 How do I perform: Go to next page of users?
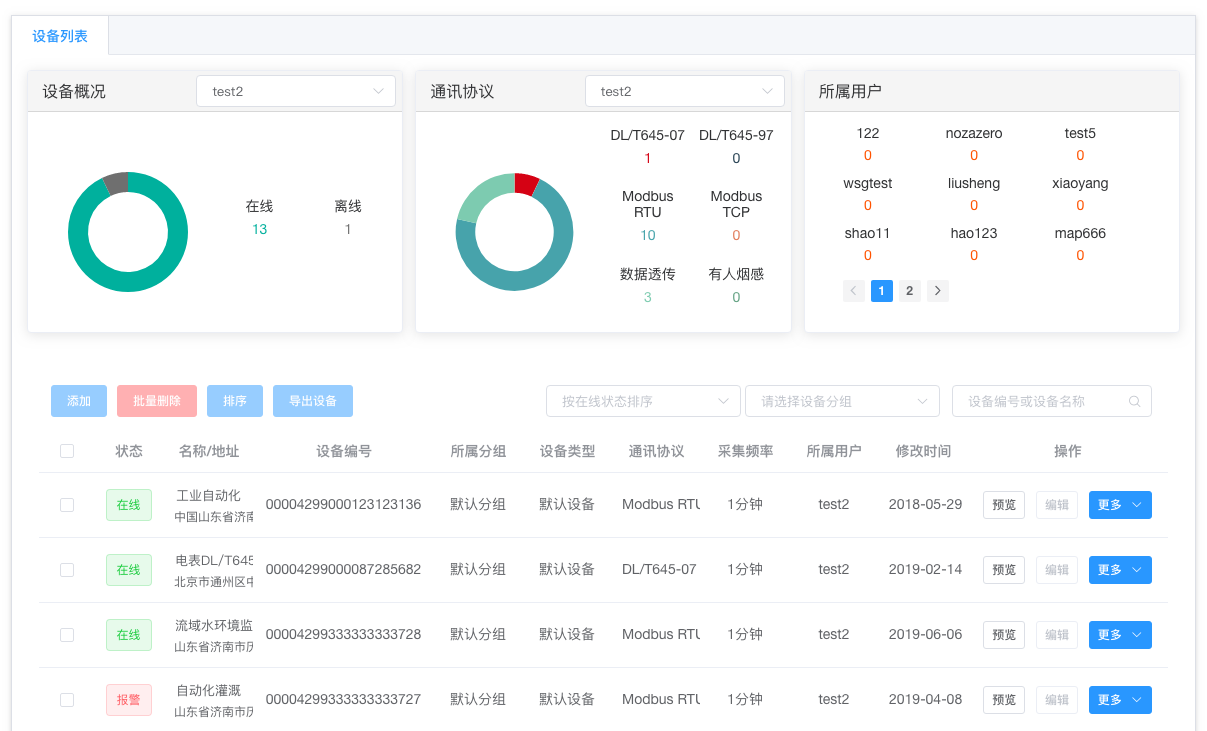[937, 291]
